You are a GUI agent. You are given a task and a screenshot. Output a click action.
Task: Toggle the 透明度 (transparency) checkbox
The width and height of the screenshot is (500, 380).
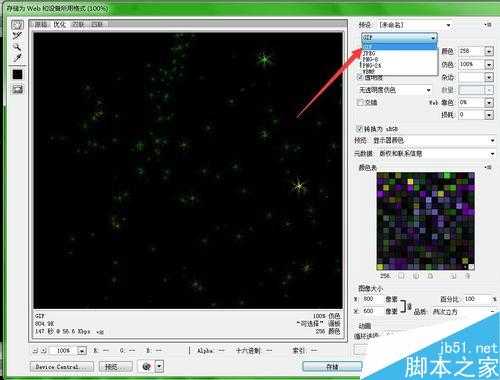(x=360, y=77)
